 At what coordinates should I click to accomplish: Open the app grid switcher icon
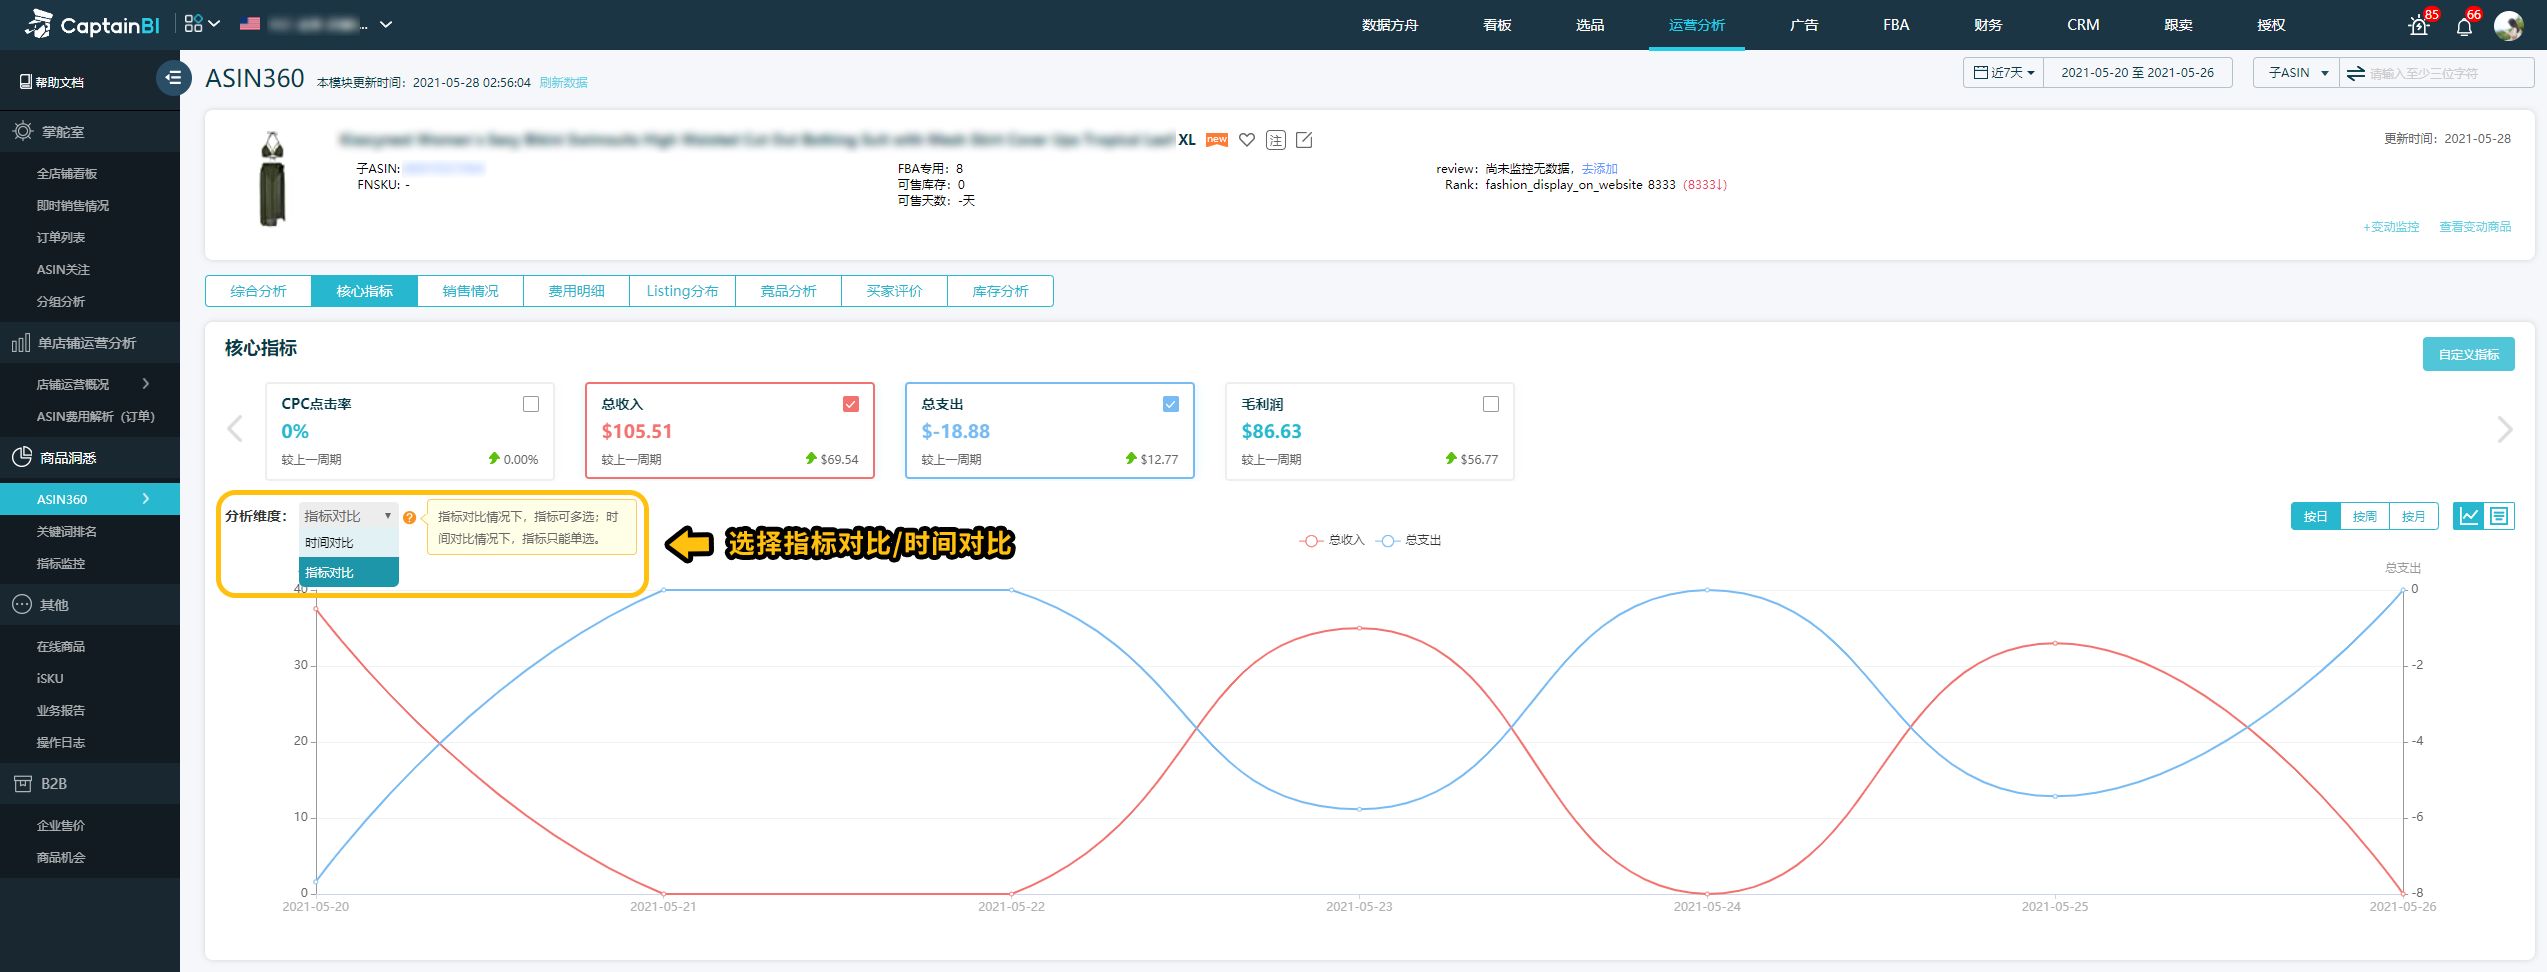point(194,23)
